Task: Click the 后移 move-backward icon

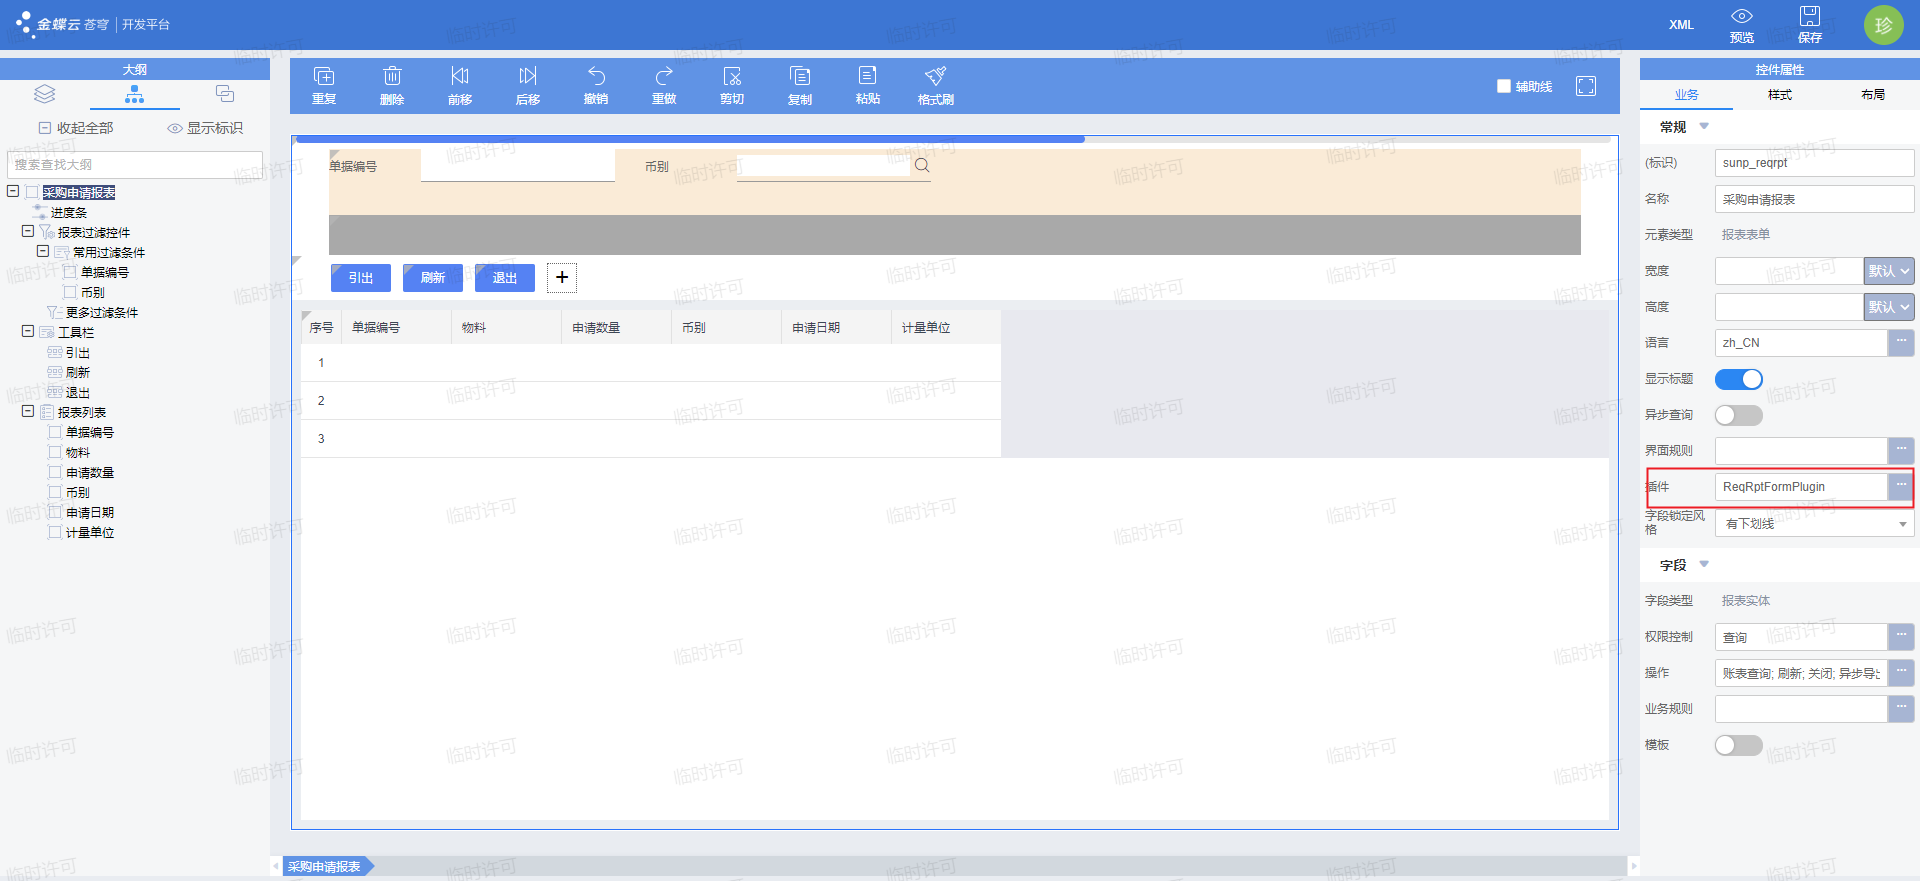Action: (x=528, y=77)
